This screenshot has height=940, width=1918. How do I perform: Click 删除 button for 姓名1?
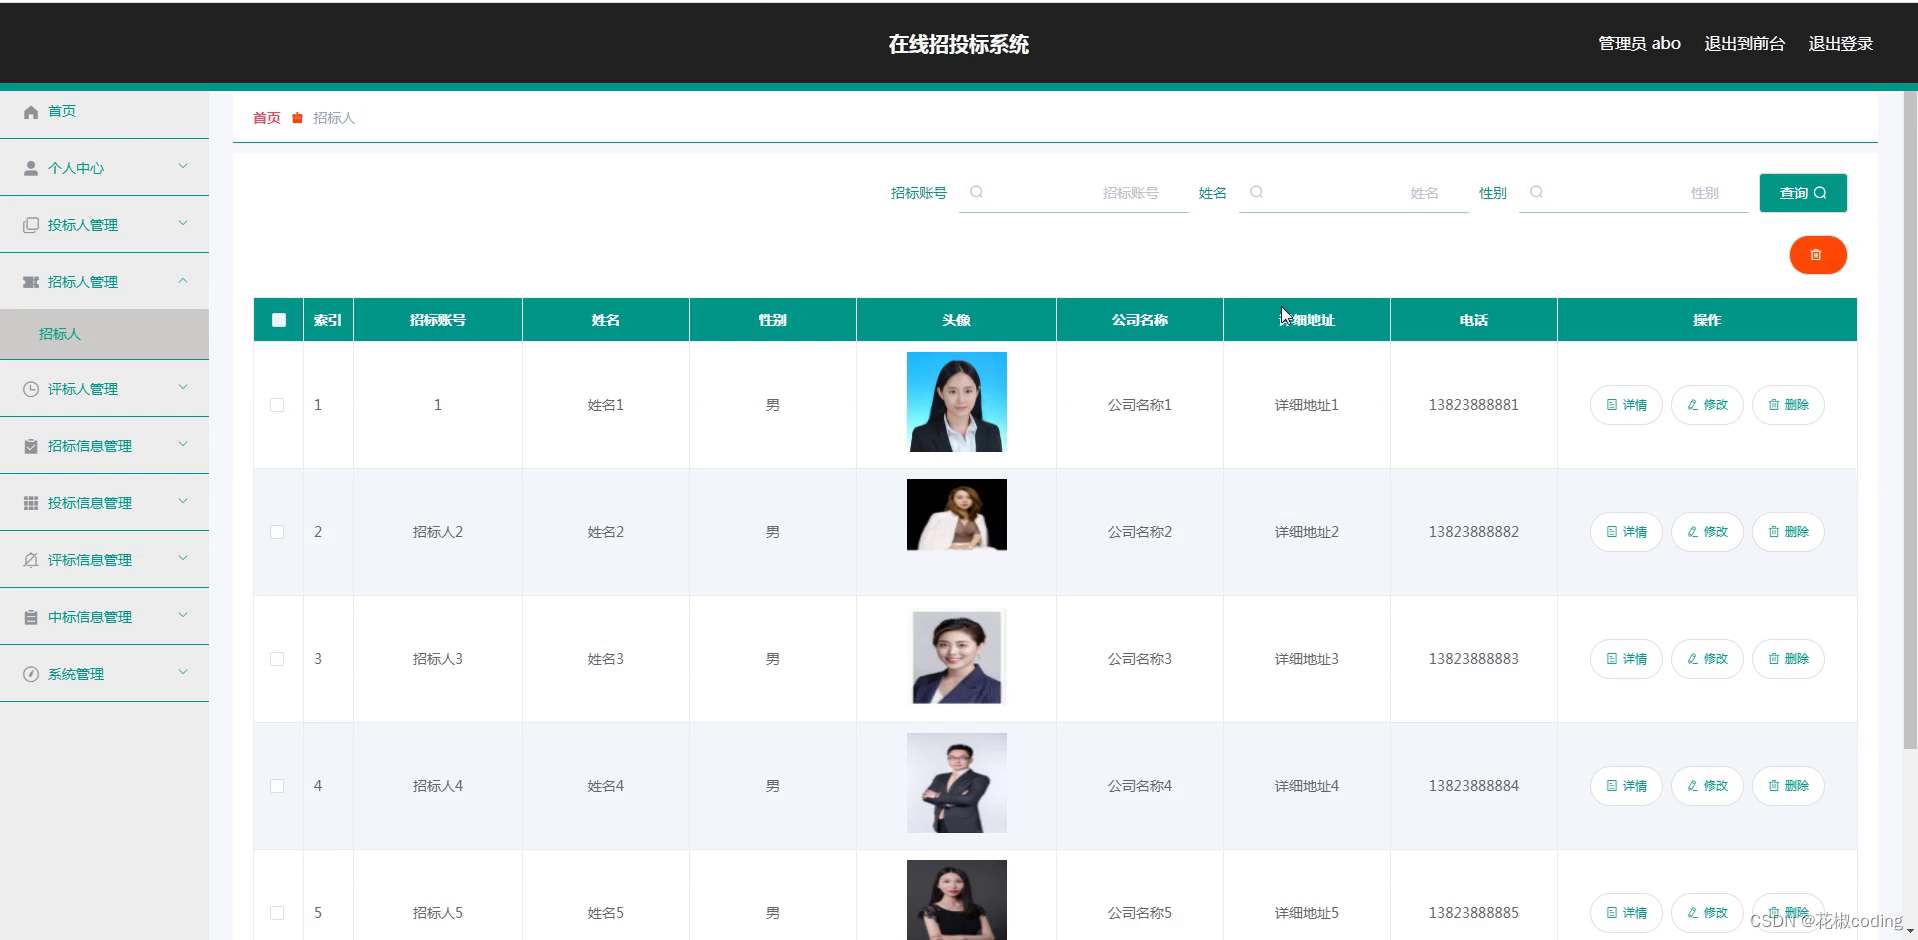pyautogui.click(x=1788, y=405)
